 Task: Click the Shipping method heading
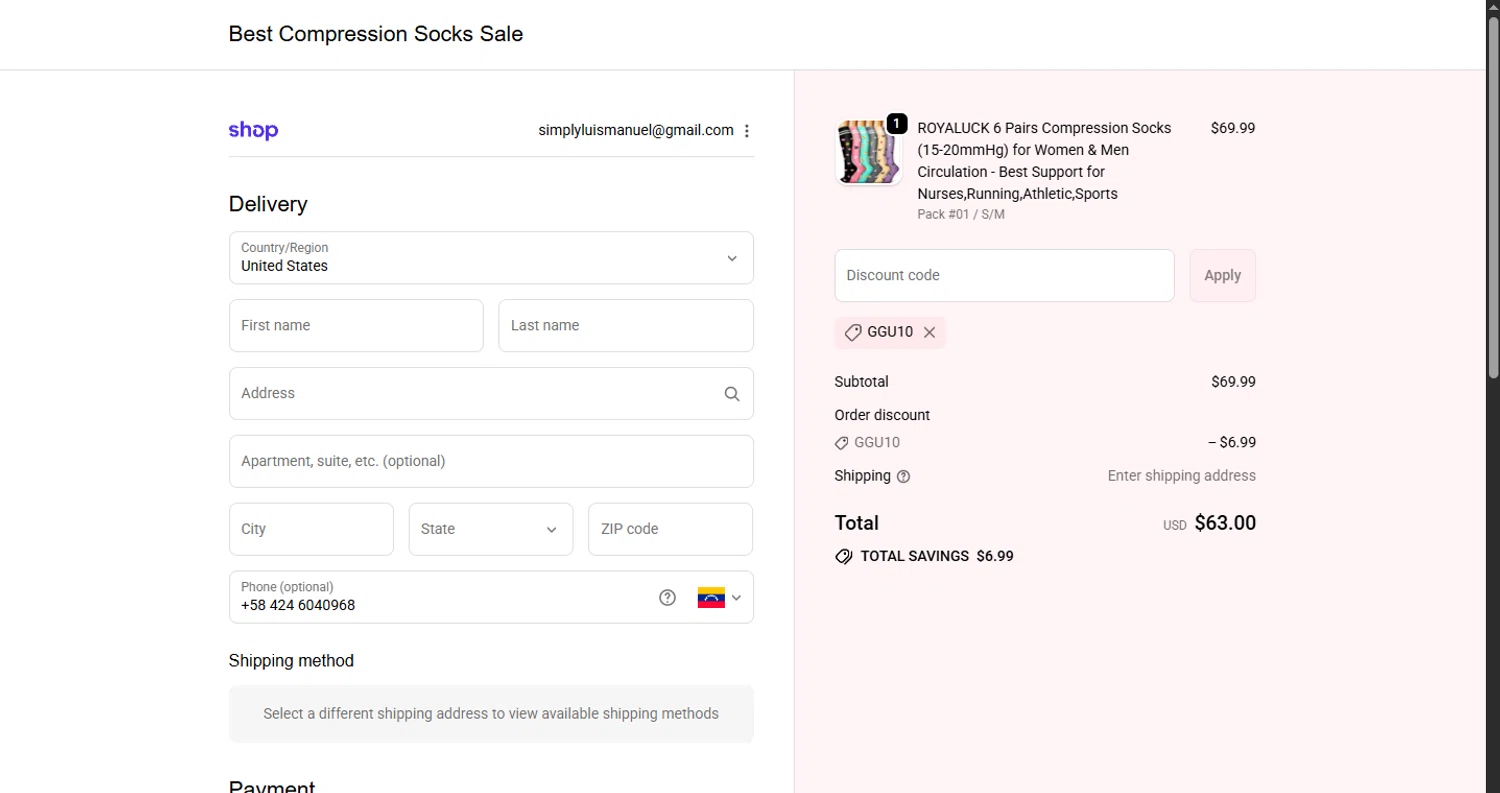tap(291, 661)
